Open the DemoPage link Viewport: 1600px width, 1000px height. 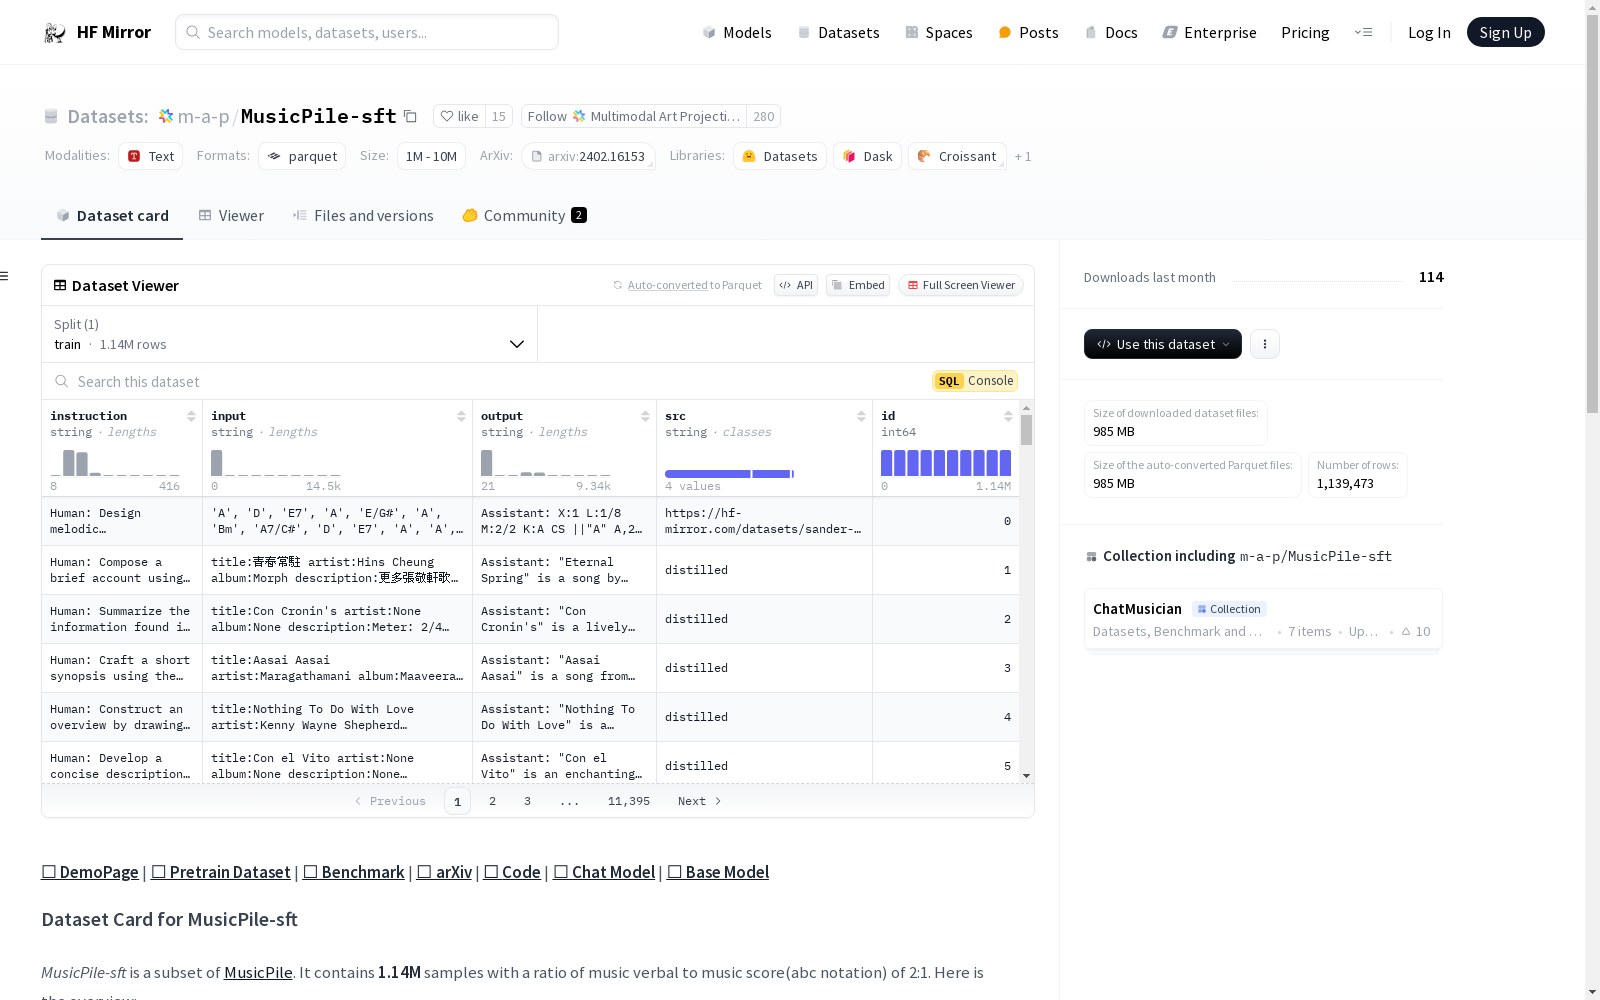90,872
